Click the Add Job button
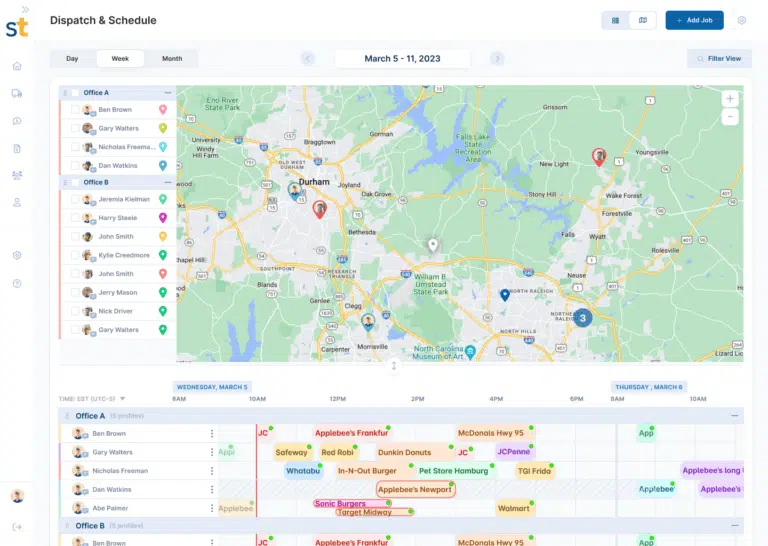Viewport: 768px width, 546px height. [x=694, y=20]
